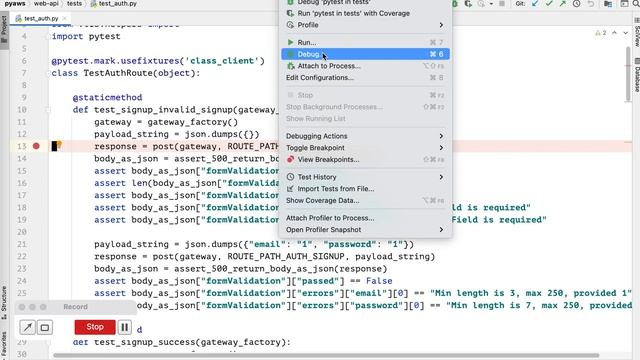Click the Git update project arrow icon
The image size is (640, 360).
535,4
